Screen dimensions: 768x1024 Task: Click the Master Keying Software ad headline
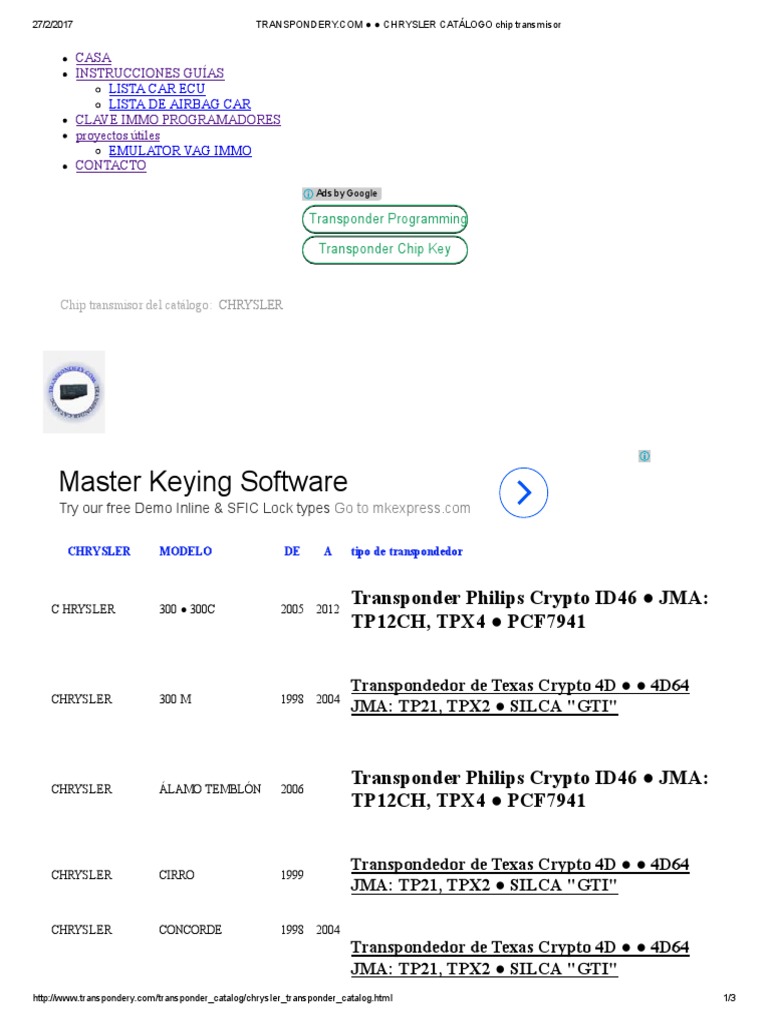click(x=203, y=481)
